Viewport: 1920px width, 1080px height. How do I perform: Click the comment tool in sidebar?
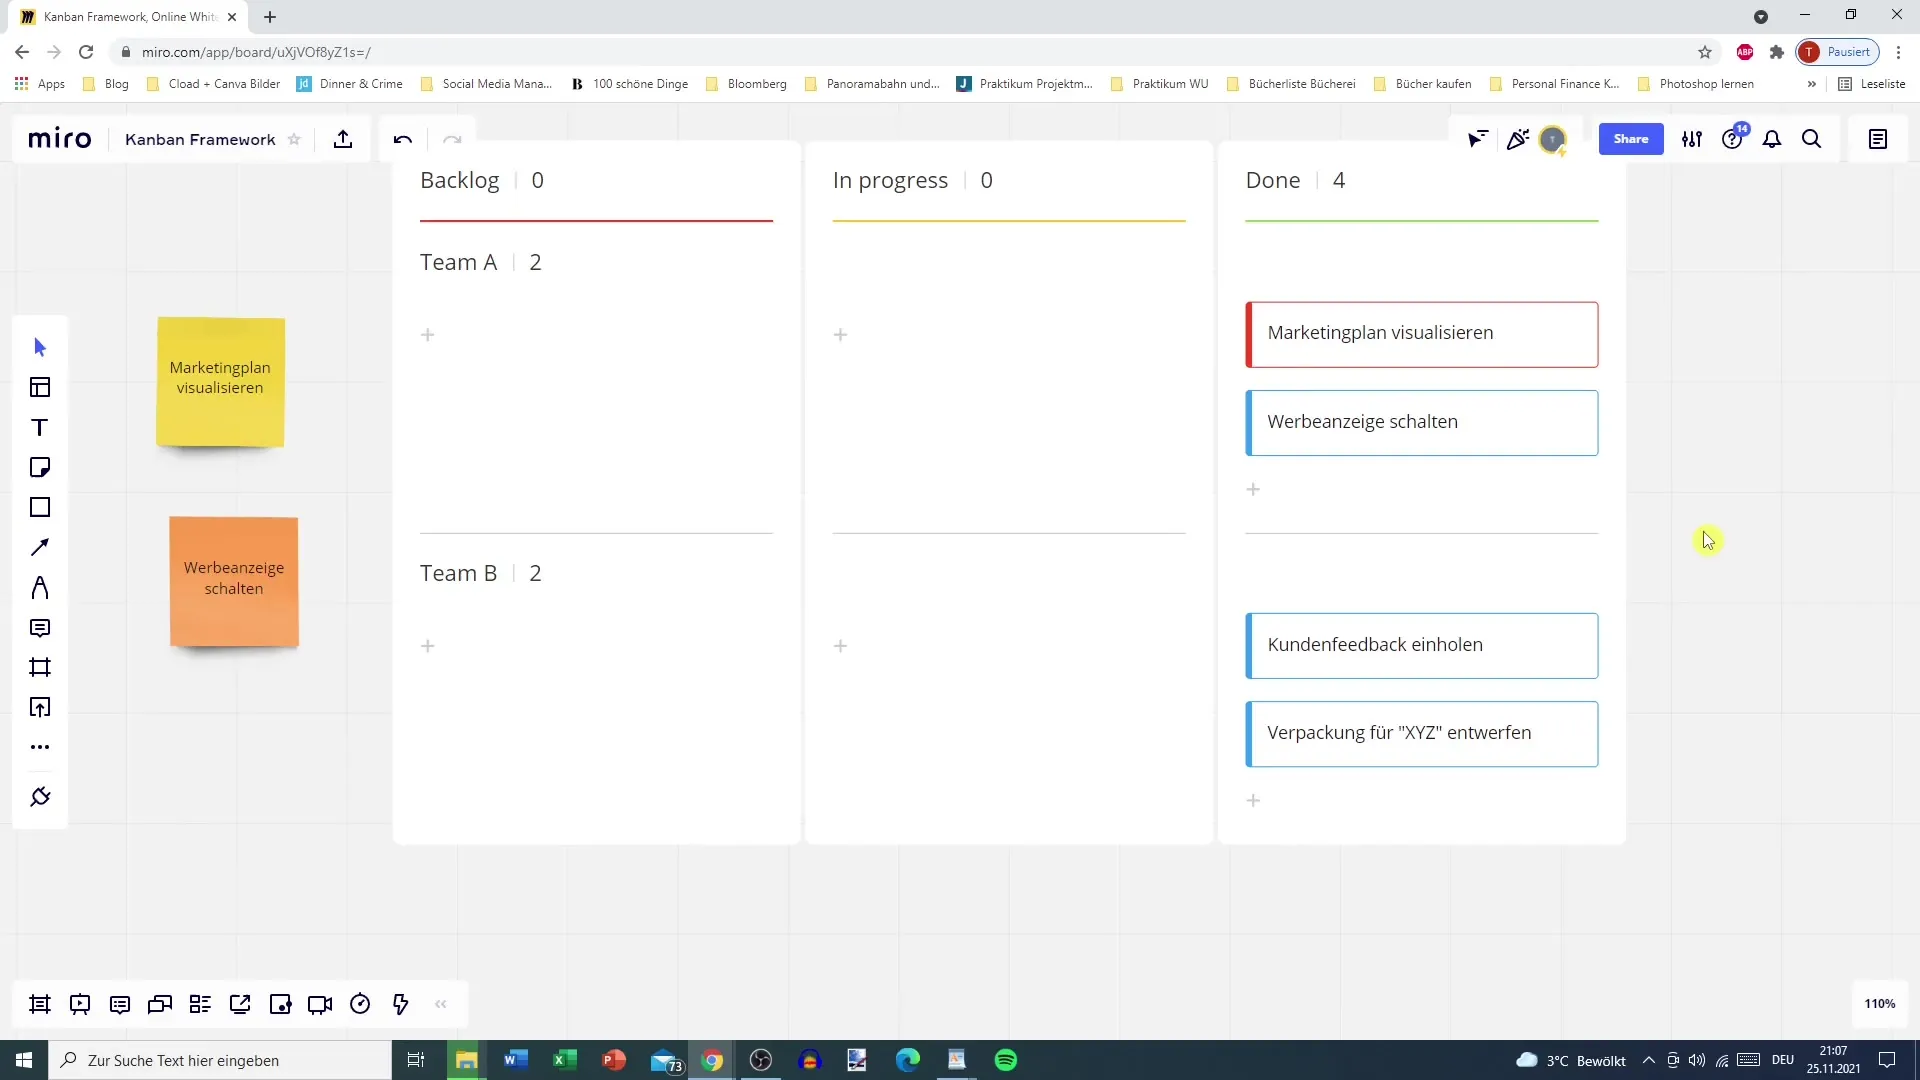coord(41,628)
